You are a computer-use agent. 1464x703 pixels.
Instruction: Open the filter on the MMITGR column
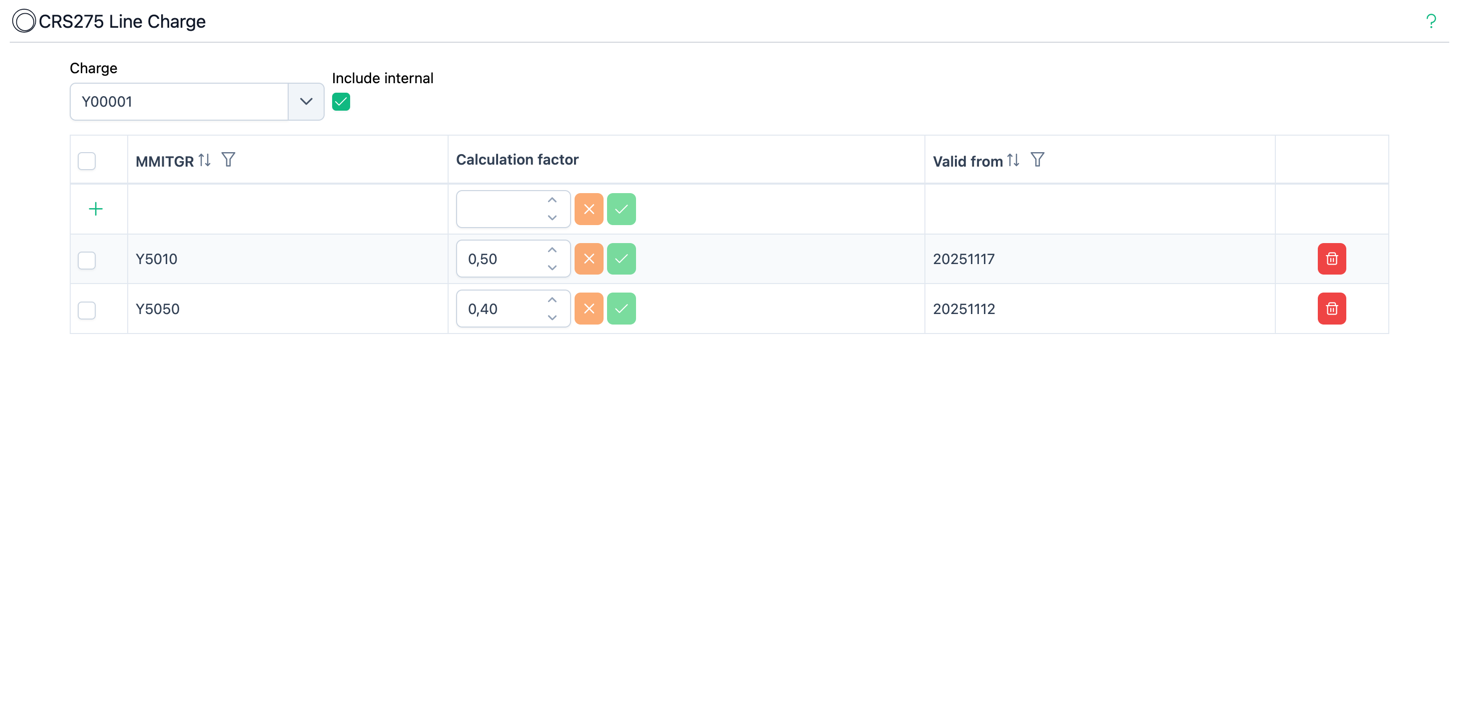click(x=228, y=159)
